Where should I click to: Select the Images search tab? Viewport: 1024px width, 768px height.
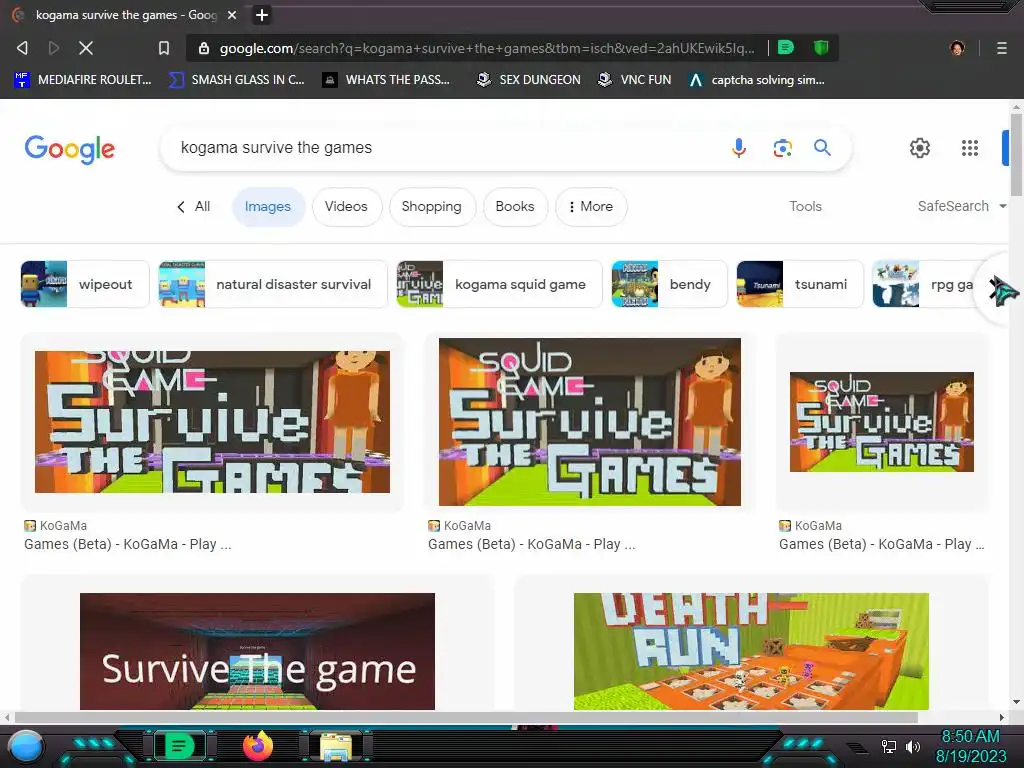coord(268,207)
